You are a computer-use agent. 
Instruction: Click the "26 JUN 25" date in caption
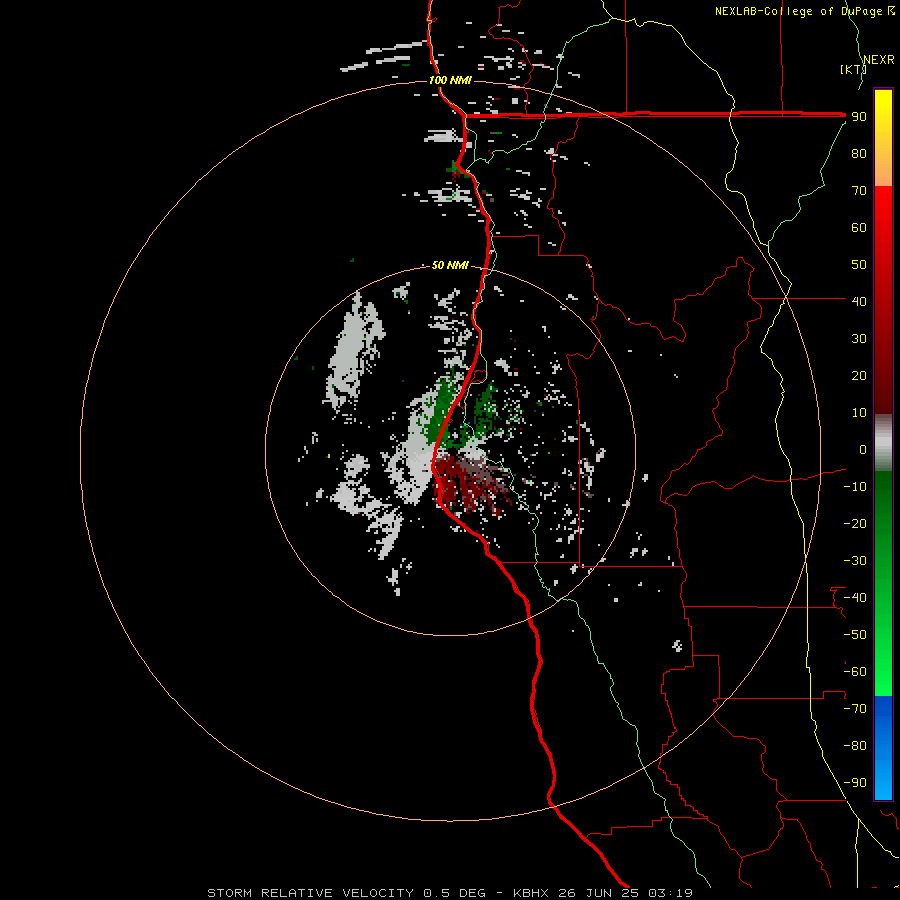599,893
